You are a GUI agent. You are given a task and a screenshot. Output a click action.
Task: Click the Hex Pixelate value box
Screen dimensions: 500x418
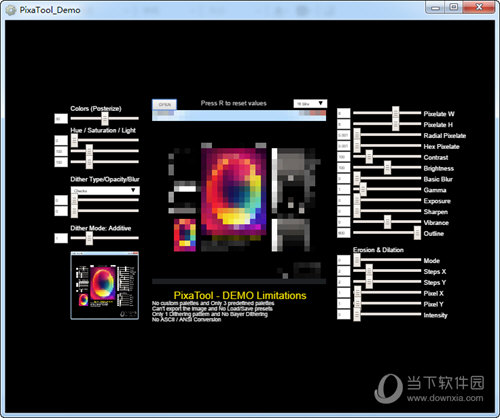tap(344, 146)
